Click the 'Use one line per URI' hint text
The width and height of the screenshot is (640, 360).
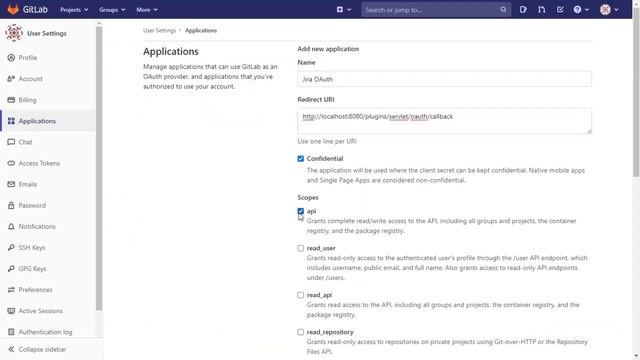327,141
